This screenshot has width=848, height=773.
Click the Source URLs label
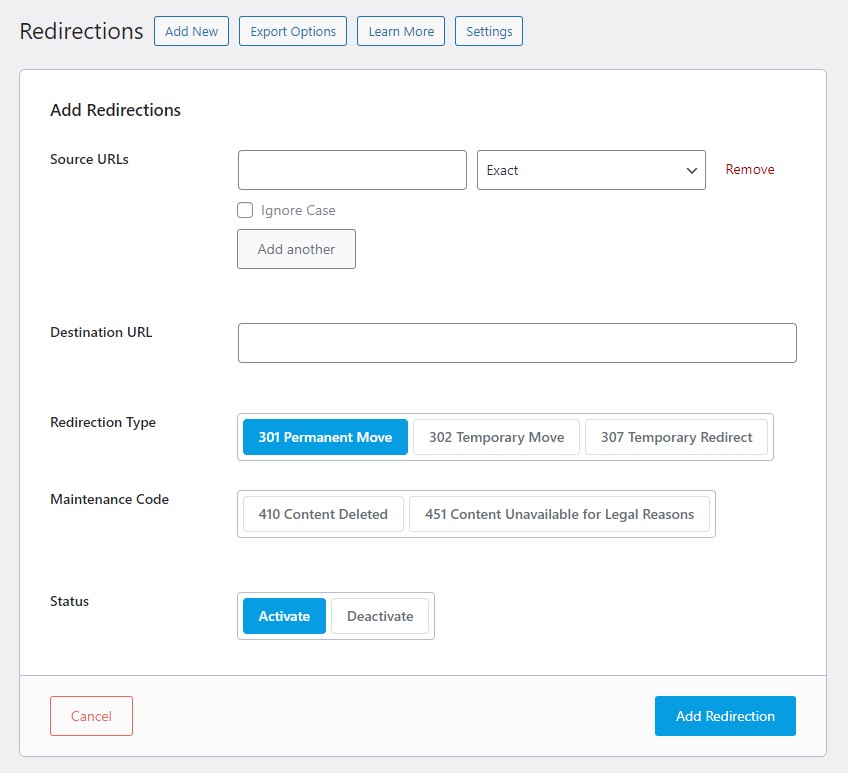click(89, 159)
